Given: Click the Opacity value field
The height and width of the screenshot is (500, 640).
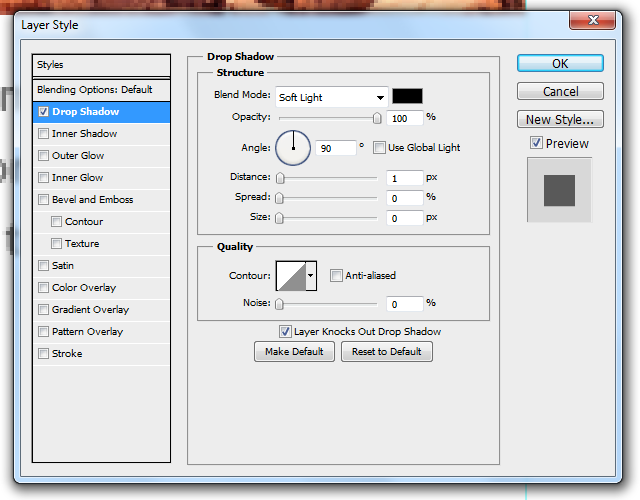Looking at the screenshot, I should click(x=404, y=118).
